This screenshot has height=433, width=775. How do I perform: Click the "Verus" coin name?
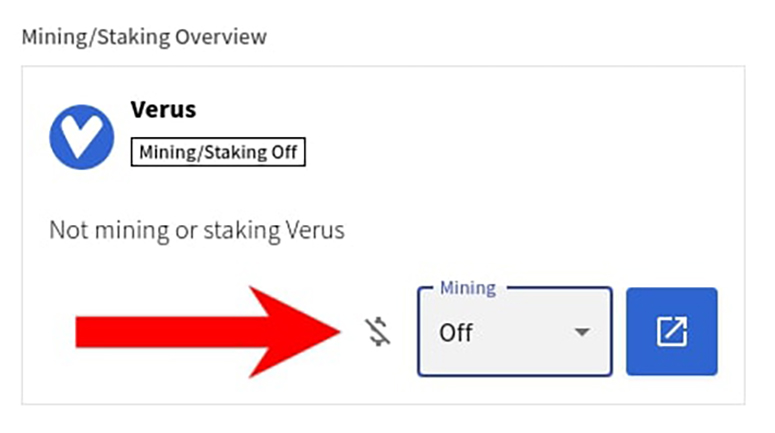point(163,109)
